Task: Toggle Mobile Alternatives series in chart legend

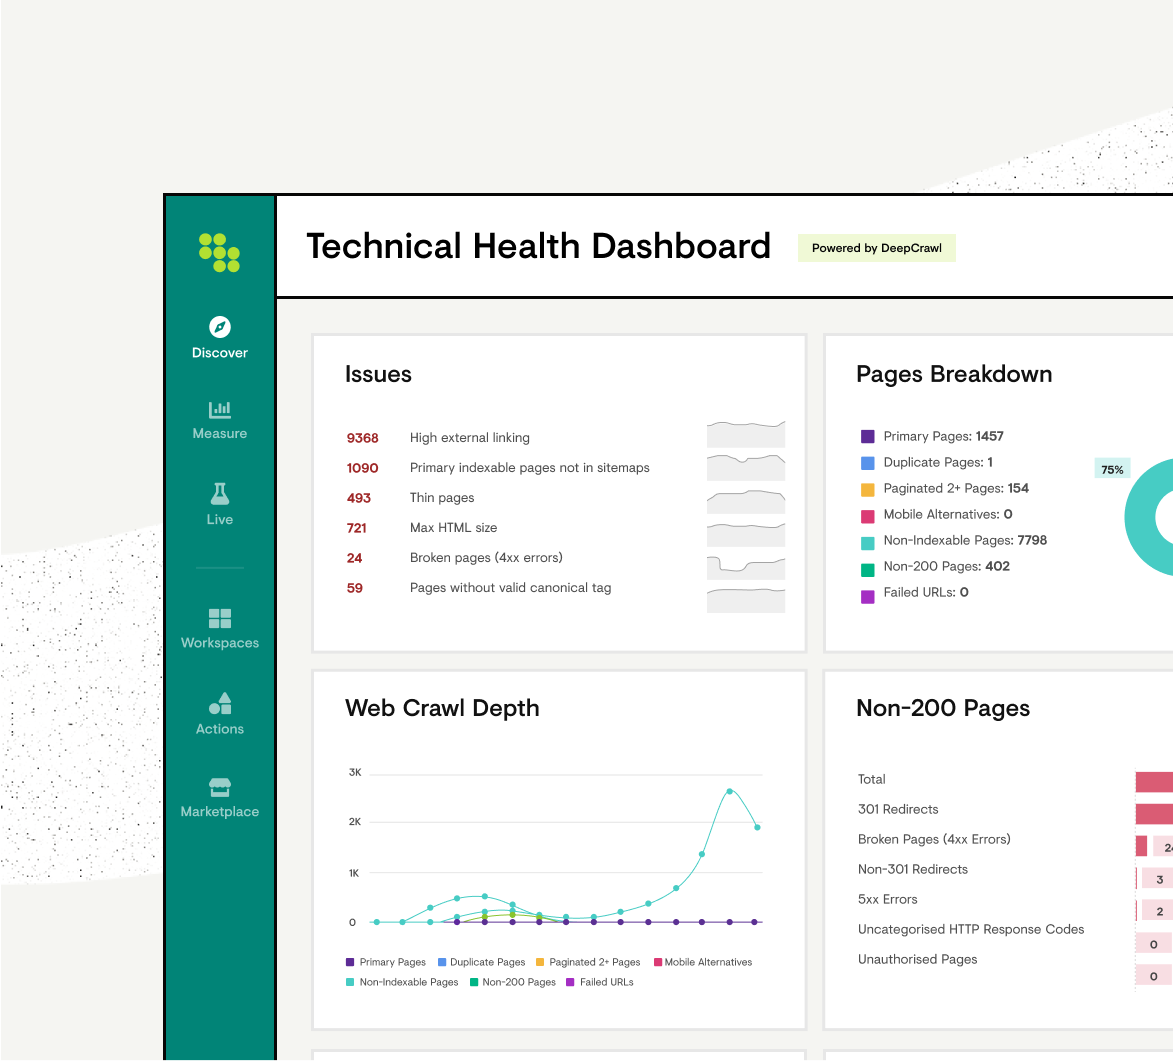Action: [703, 962]
